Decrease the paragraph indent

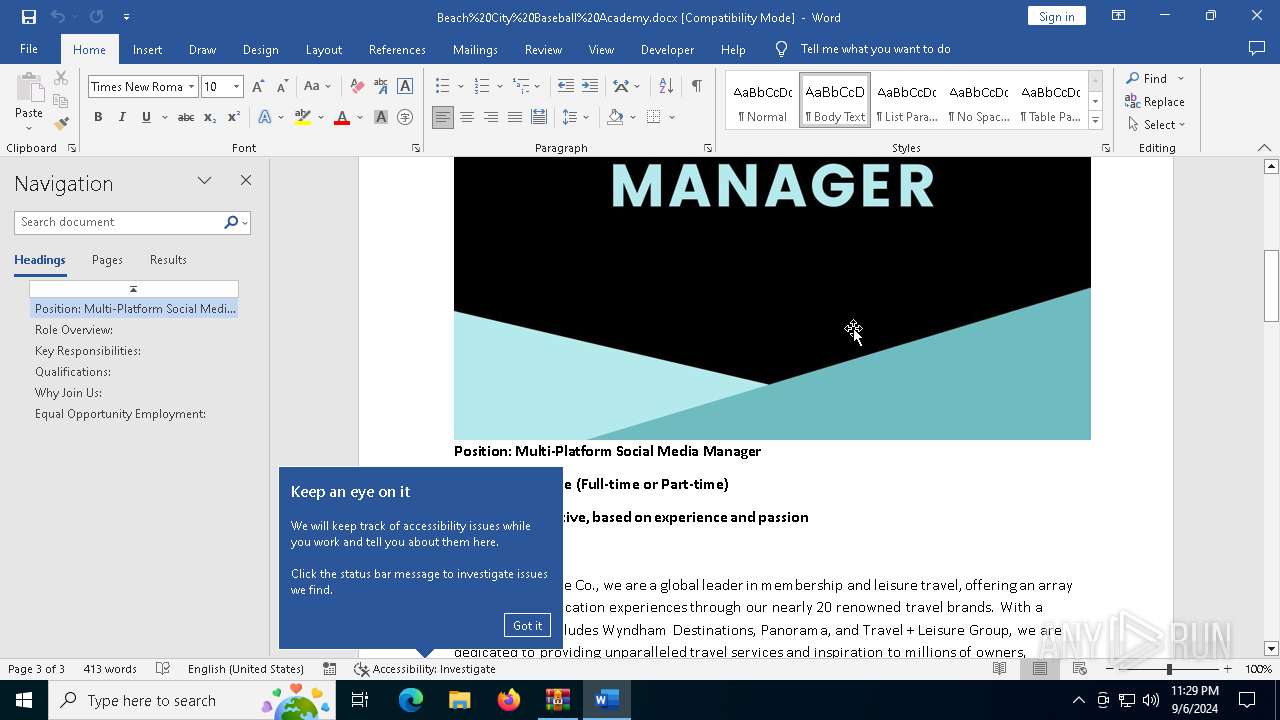pos(566,87)
